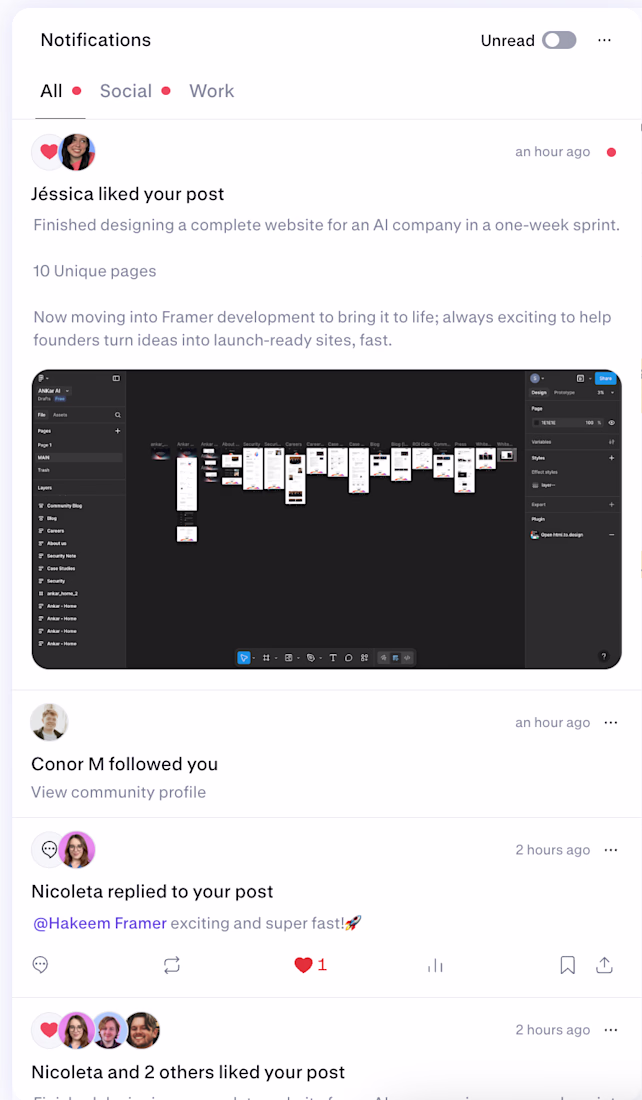This screenshot has height=1100, width=642.
Task: Click the reply comment icon under Nicoleta's reply
Action: 41,965
